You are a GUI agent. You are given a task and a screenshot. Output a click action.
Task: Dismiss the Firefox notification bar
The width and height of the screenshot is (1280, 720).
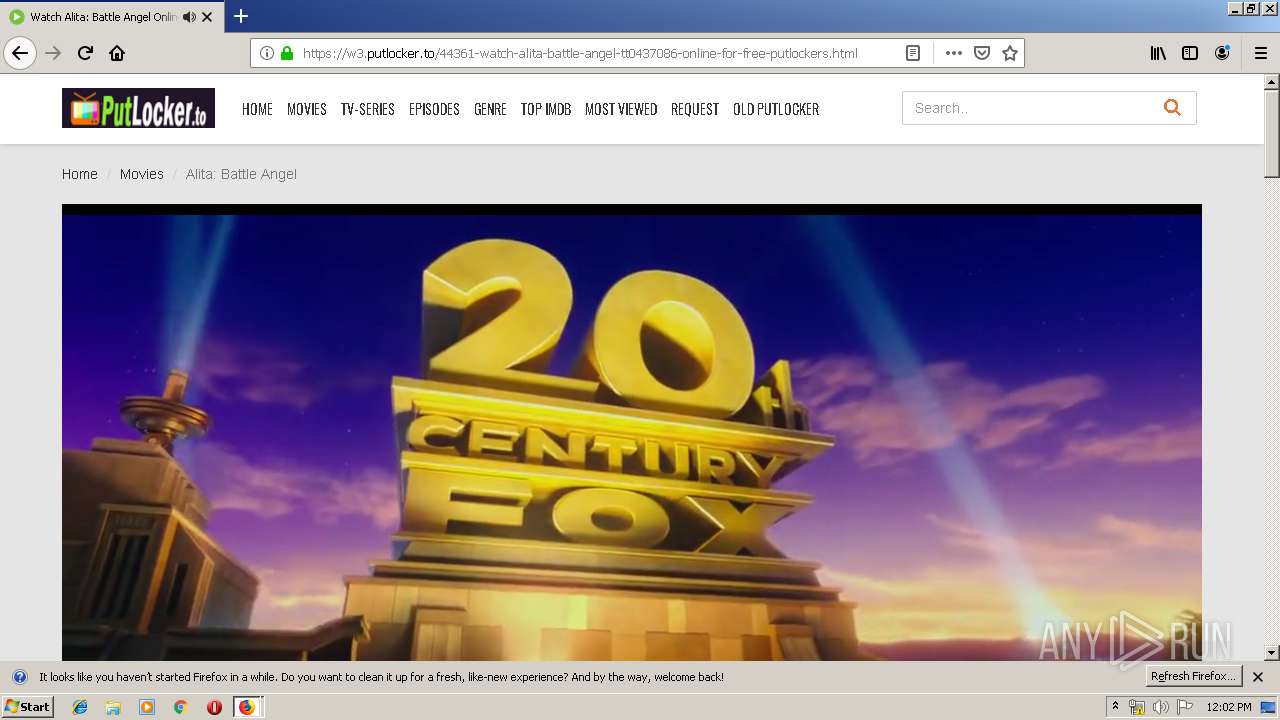coord(1258,677)
